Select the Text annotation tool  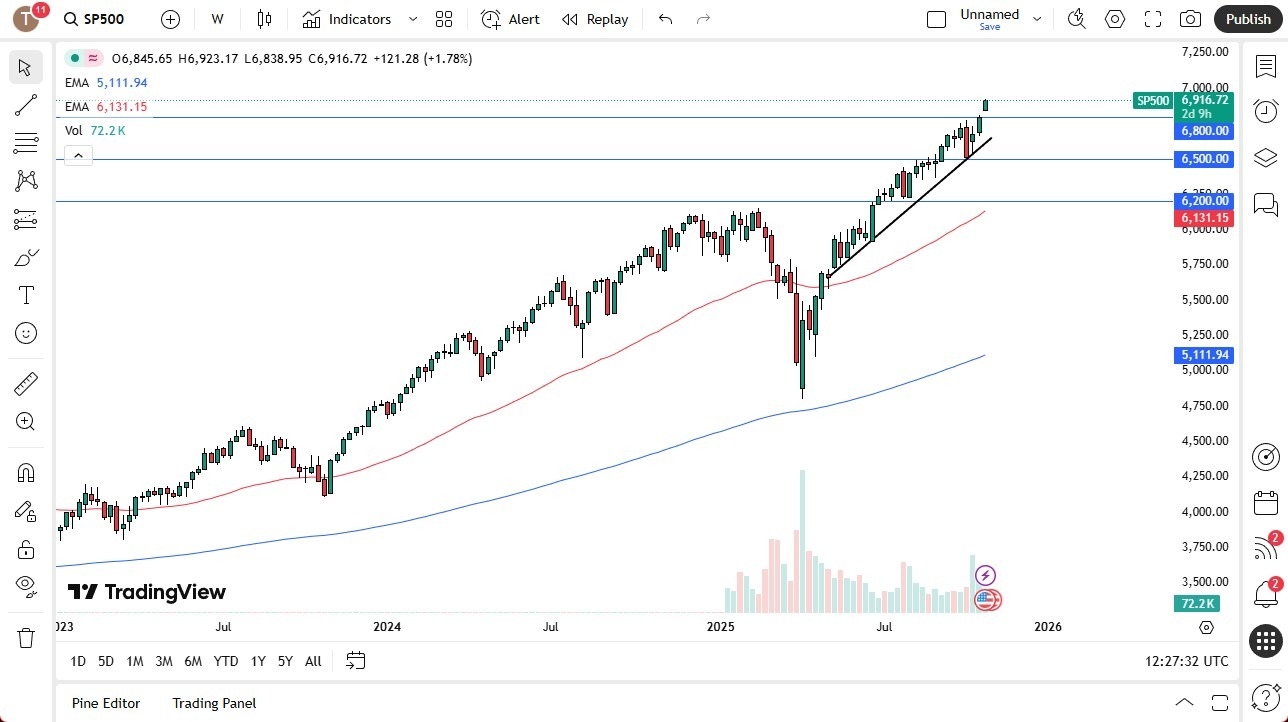point(25,294)
